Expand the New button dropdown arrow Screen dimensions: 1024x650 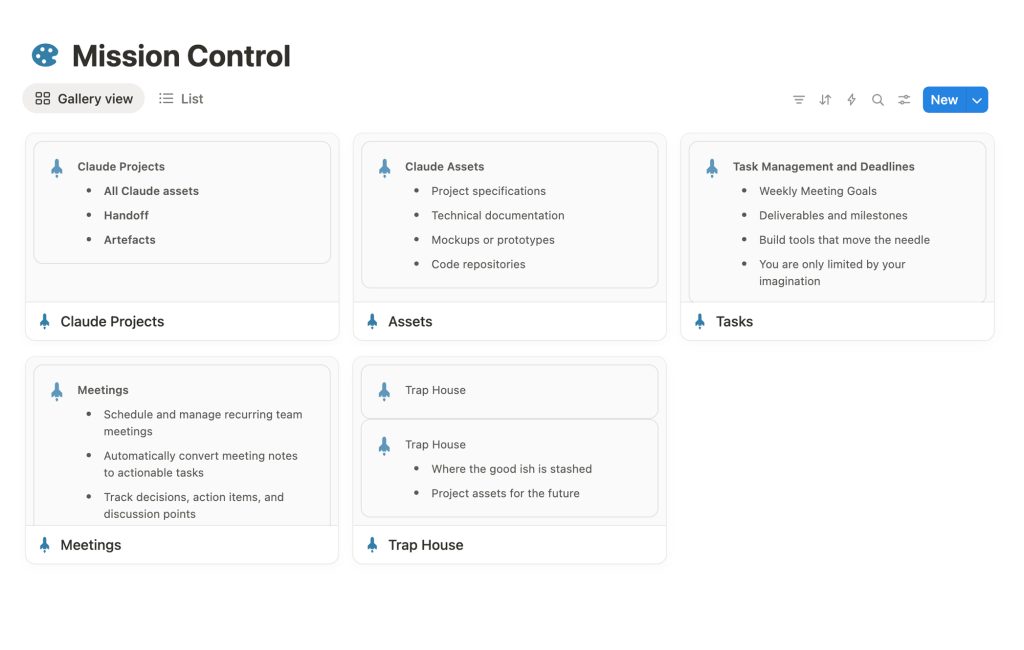coord(977,100)
